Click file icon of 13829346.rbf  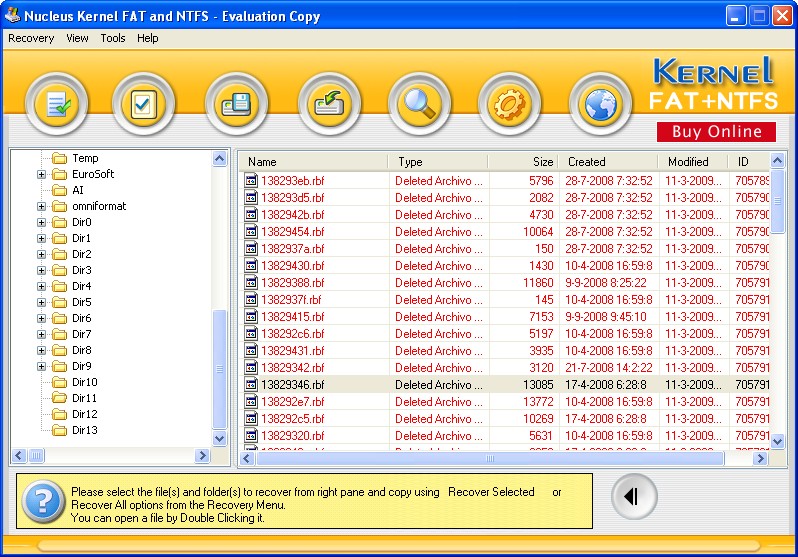251,384
